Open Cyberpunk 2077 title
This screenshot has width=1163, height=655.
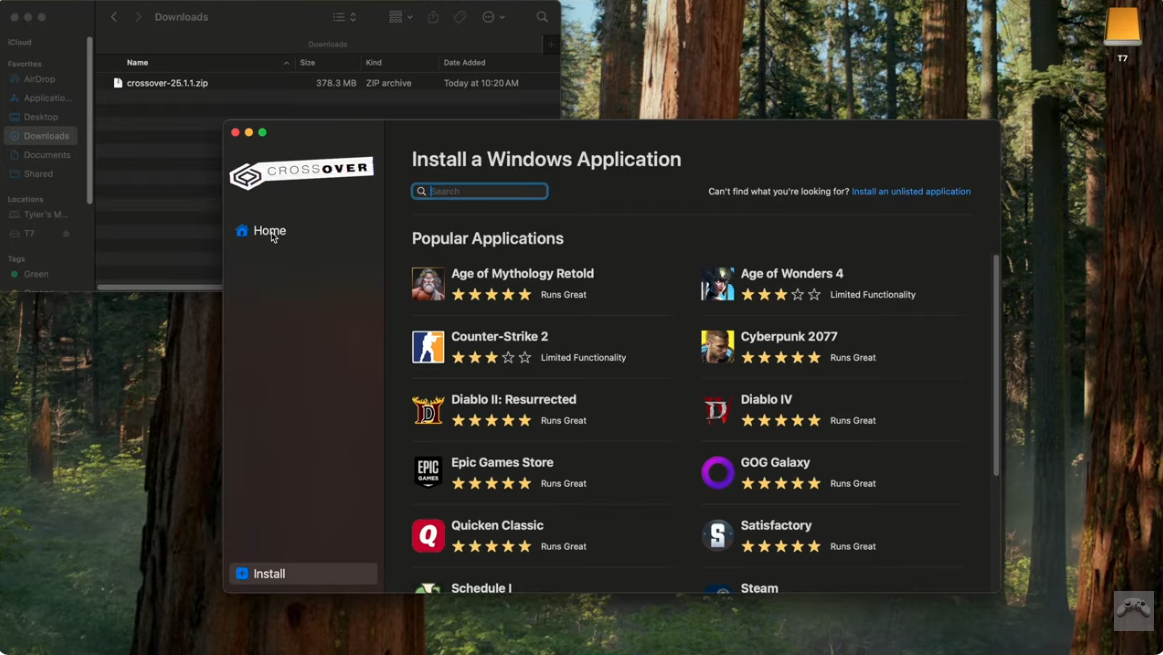(788, 337)
